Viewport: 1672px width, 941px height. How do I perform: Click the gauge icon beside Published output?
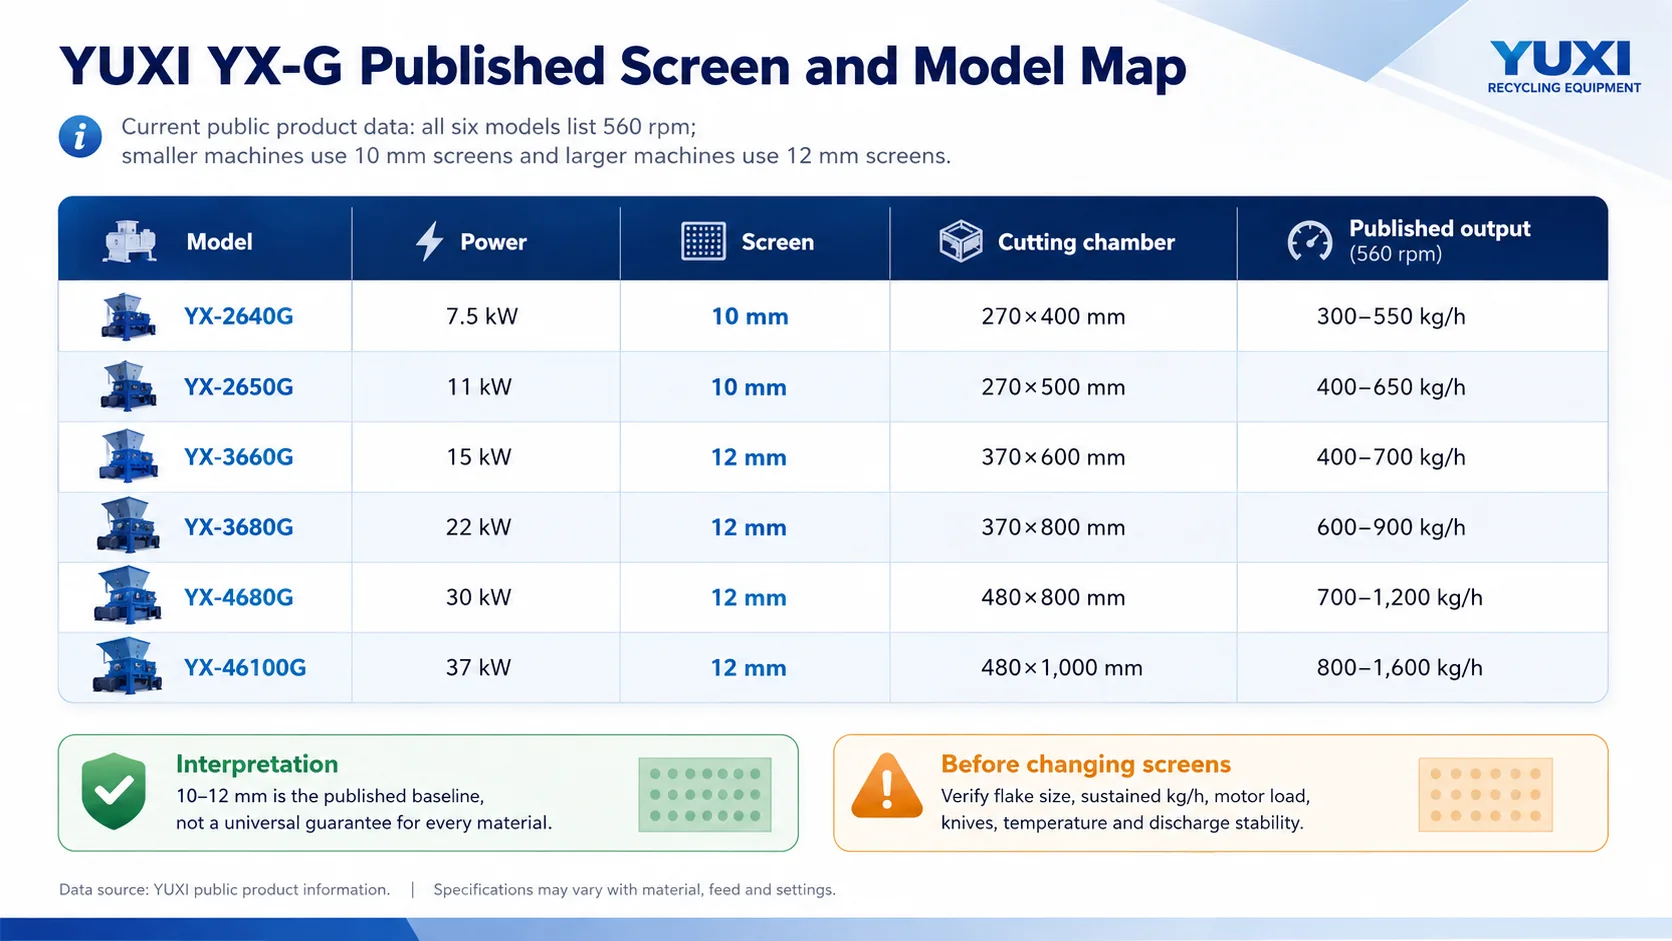(1310, 241)
